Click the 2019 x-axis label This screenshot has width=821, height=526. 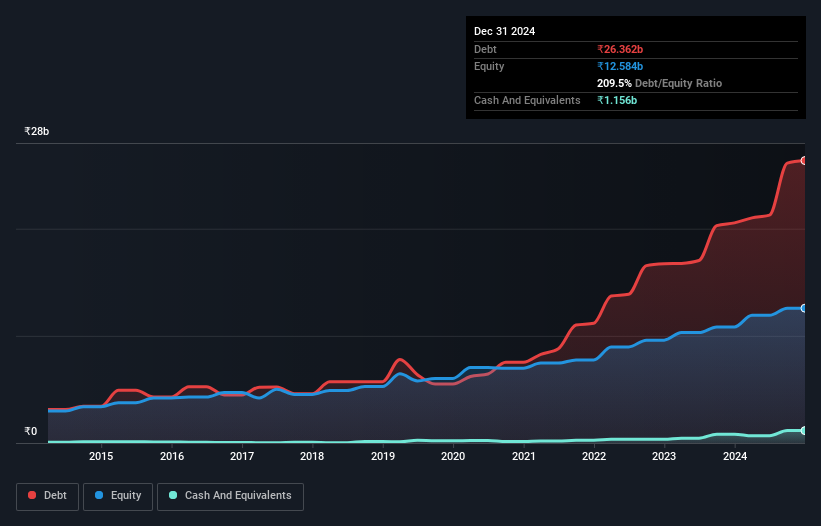[383, 456]
